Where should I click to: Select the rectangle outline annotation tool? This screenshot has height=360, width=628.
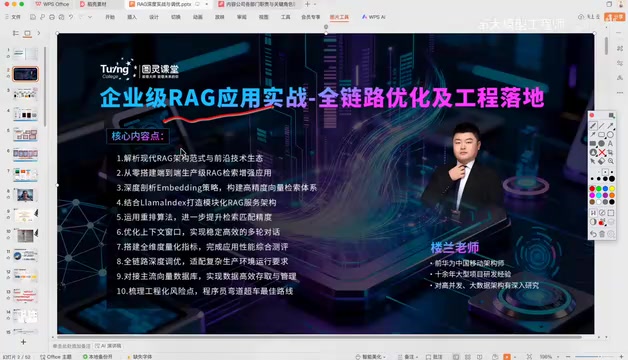pos(602,135)
